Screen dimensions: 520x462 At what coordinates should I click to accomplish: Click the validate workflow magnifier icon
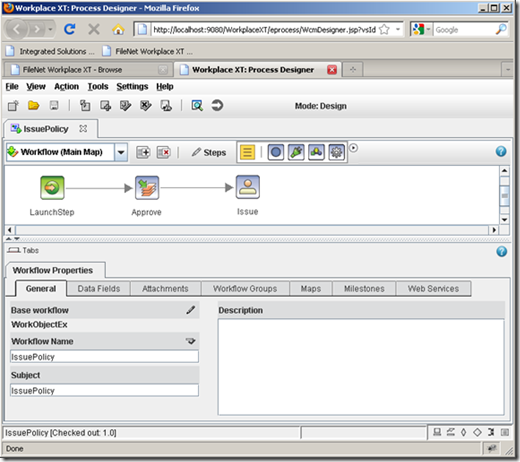(197, 106)
